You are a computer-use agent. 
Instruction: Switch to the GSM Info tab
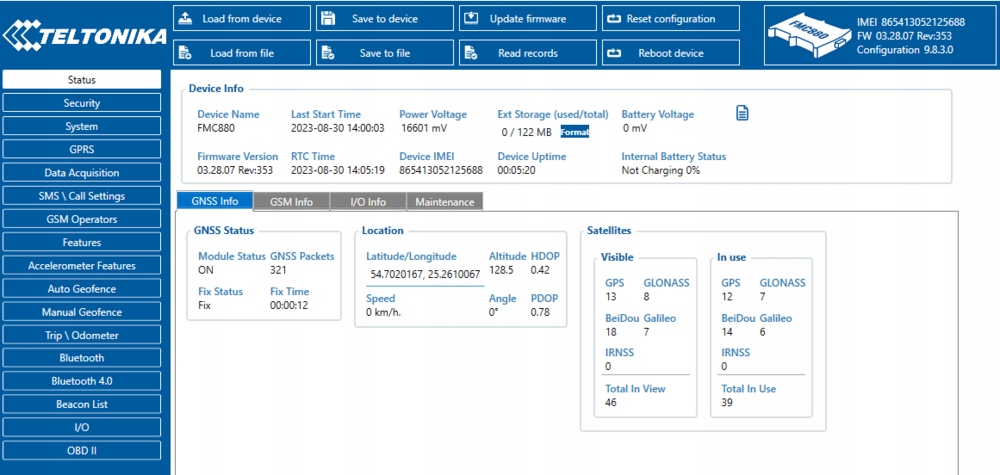[x=291, y=201]
